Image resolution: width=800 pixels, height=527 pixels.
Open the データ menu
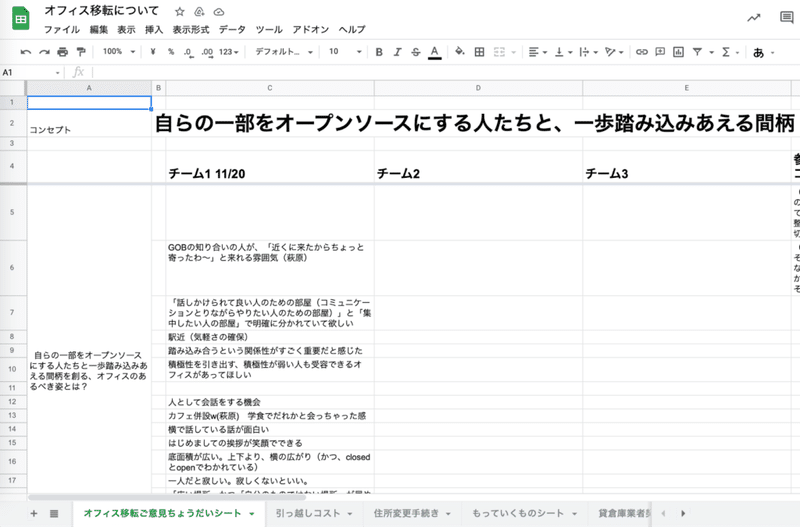point(232,30)
